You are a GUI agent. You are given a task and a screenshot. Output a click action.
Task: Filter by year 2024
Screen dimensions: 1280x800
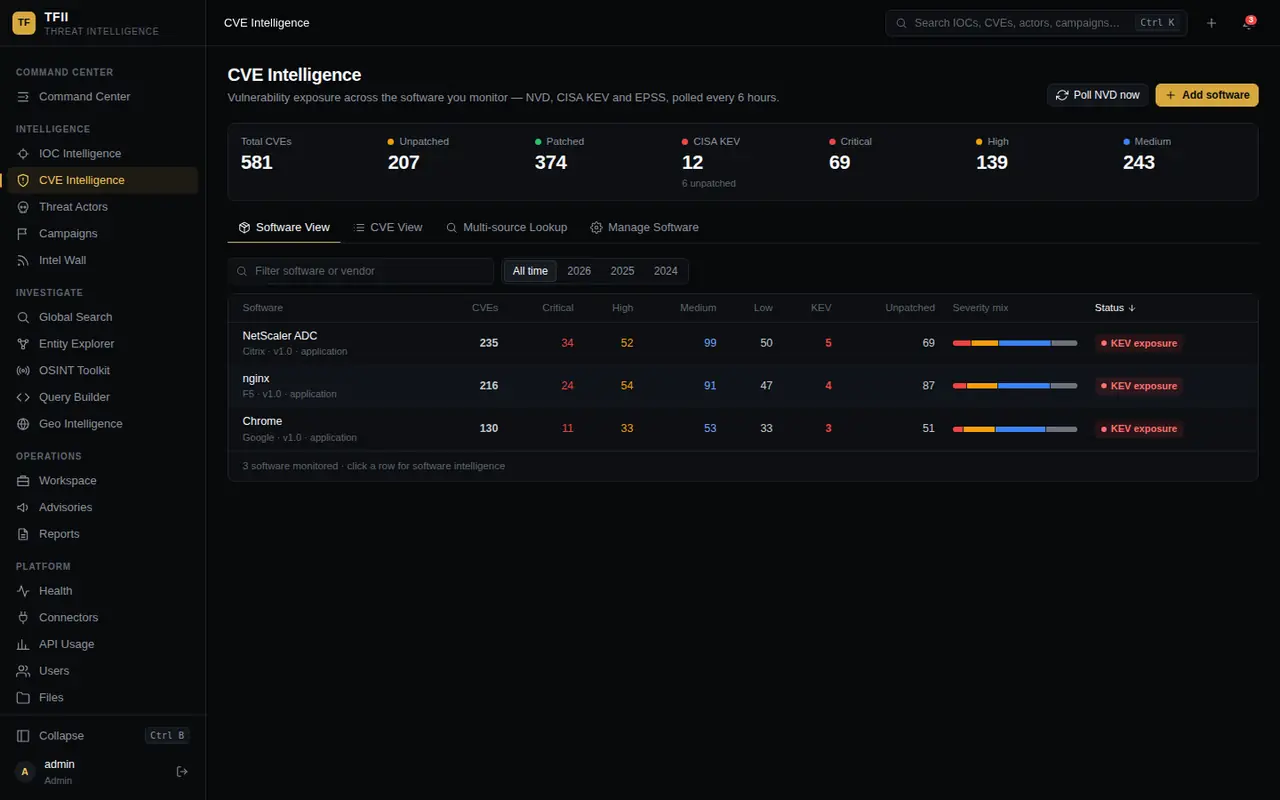(666, 271)
